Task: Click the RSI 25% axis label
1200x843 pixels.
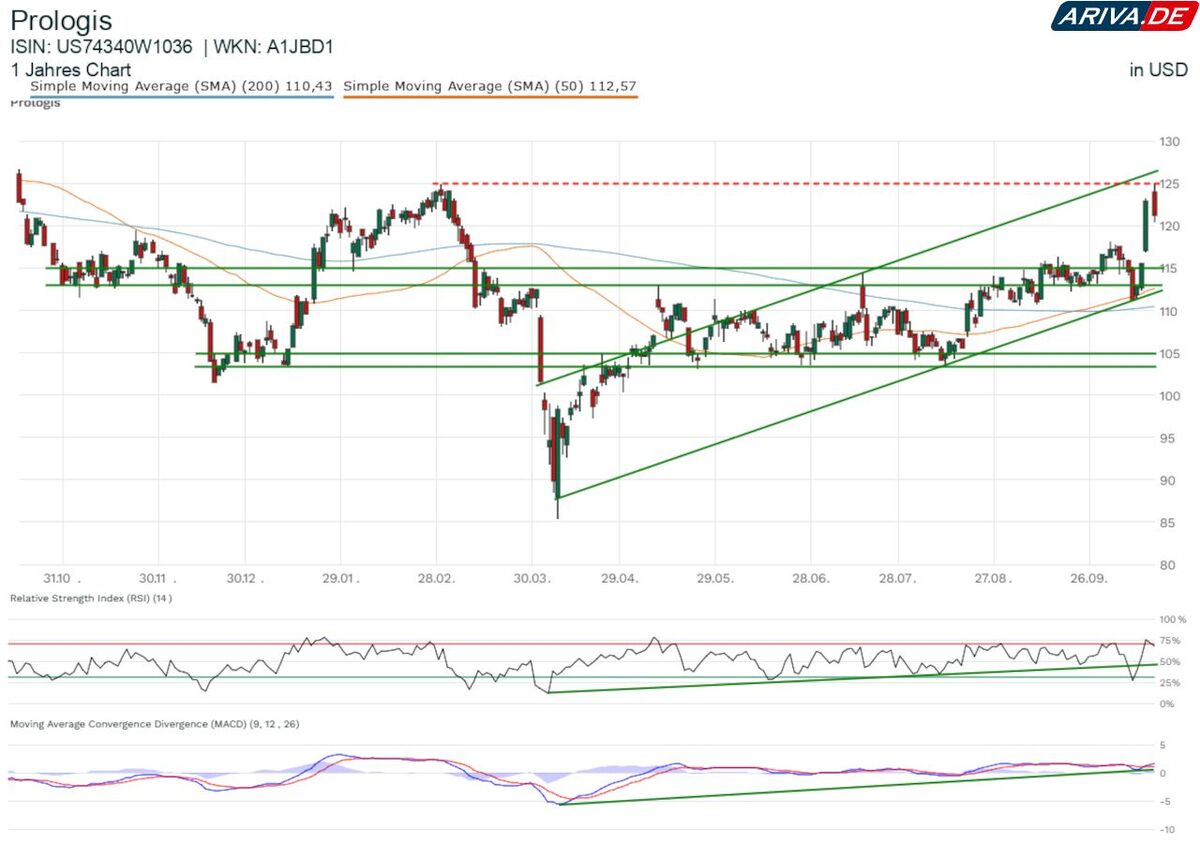Action: [1172, 683]
